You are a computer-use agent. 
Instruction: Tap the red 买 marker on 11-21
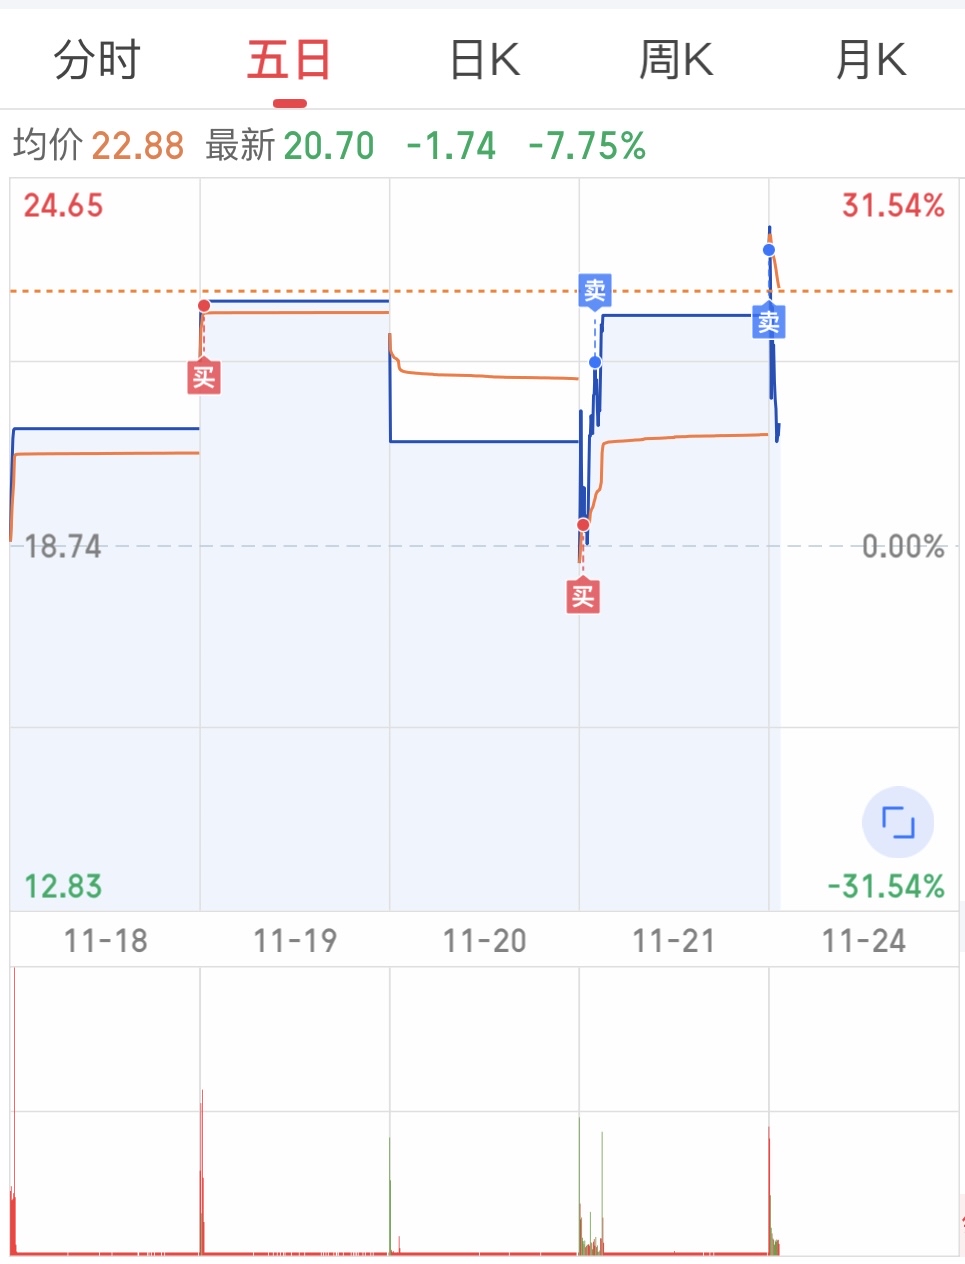583,597
